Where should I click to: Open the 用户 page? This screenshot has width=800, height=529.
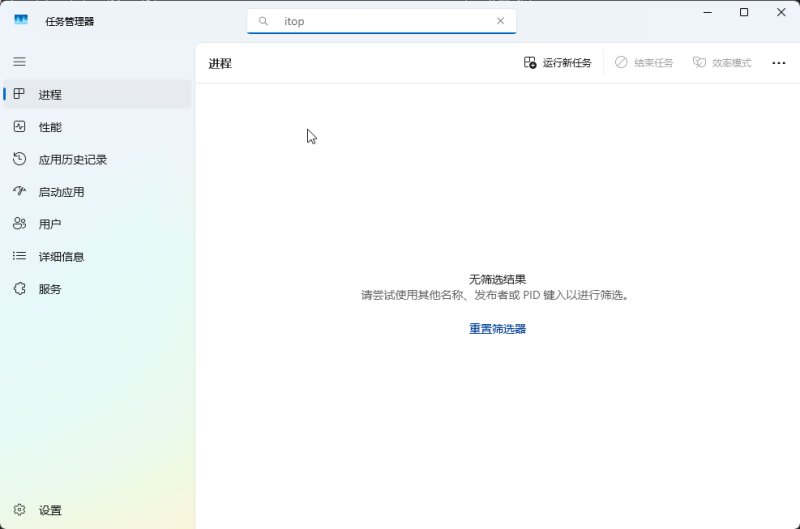coord(97,224)
